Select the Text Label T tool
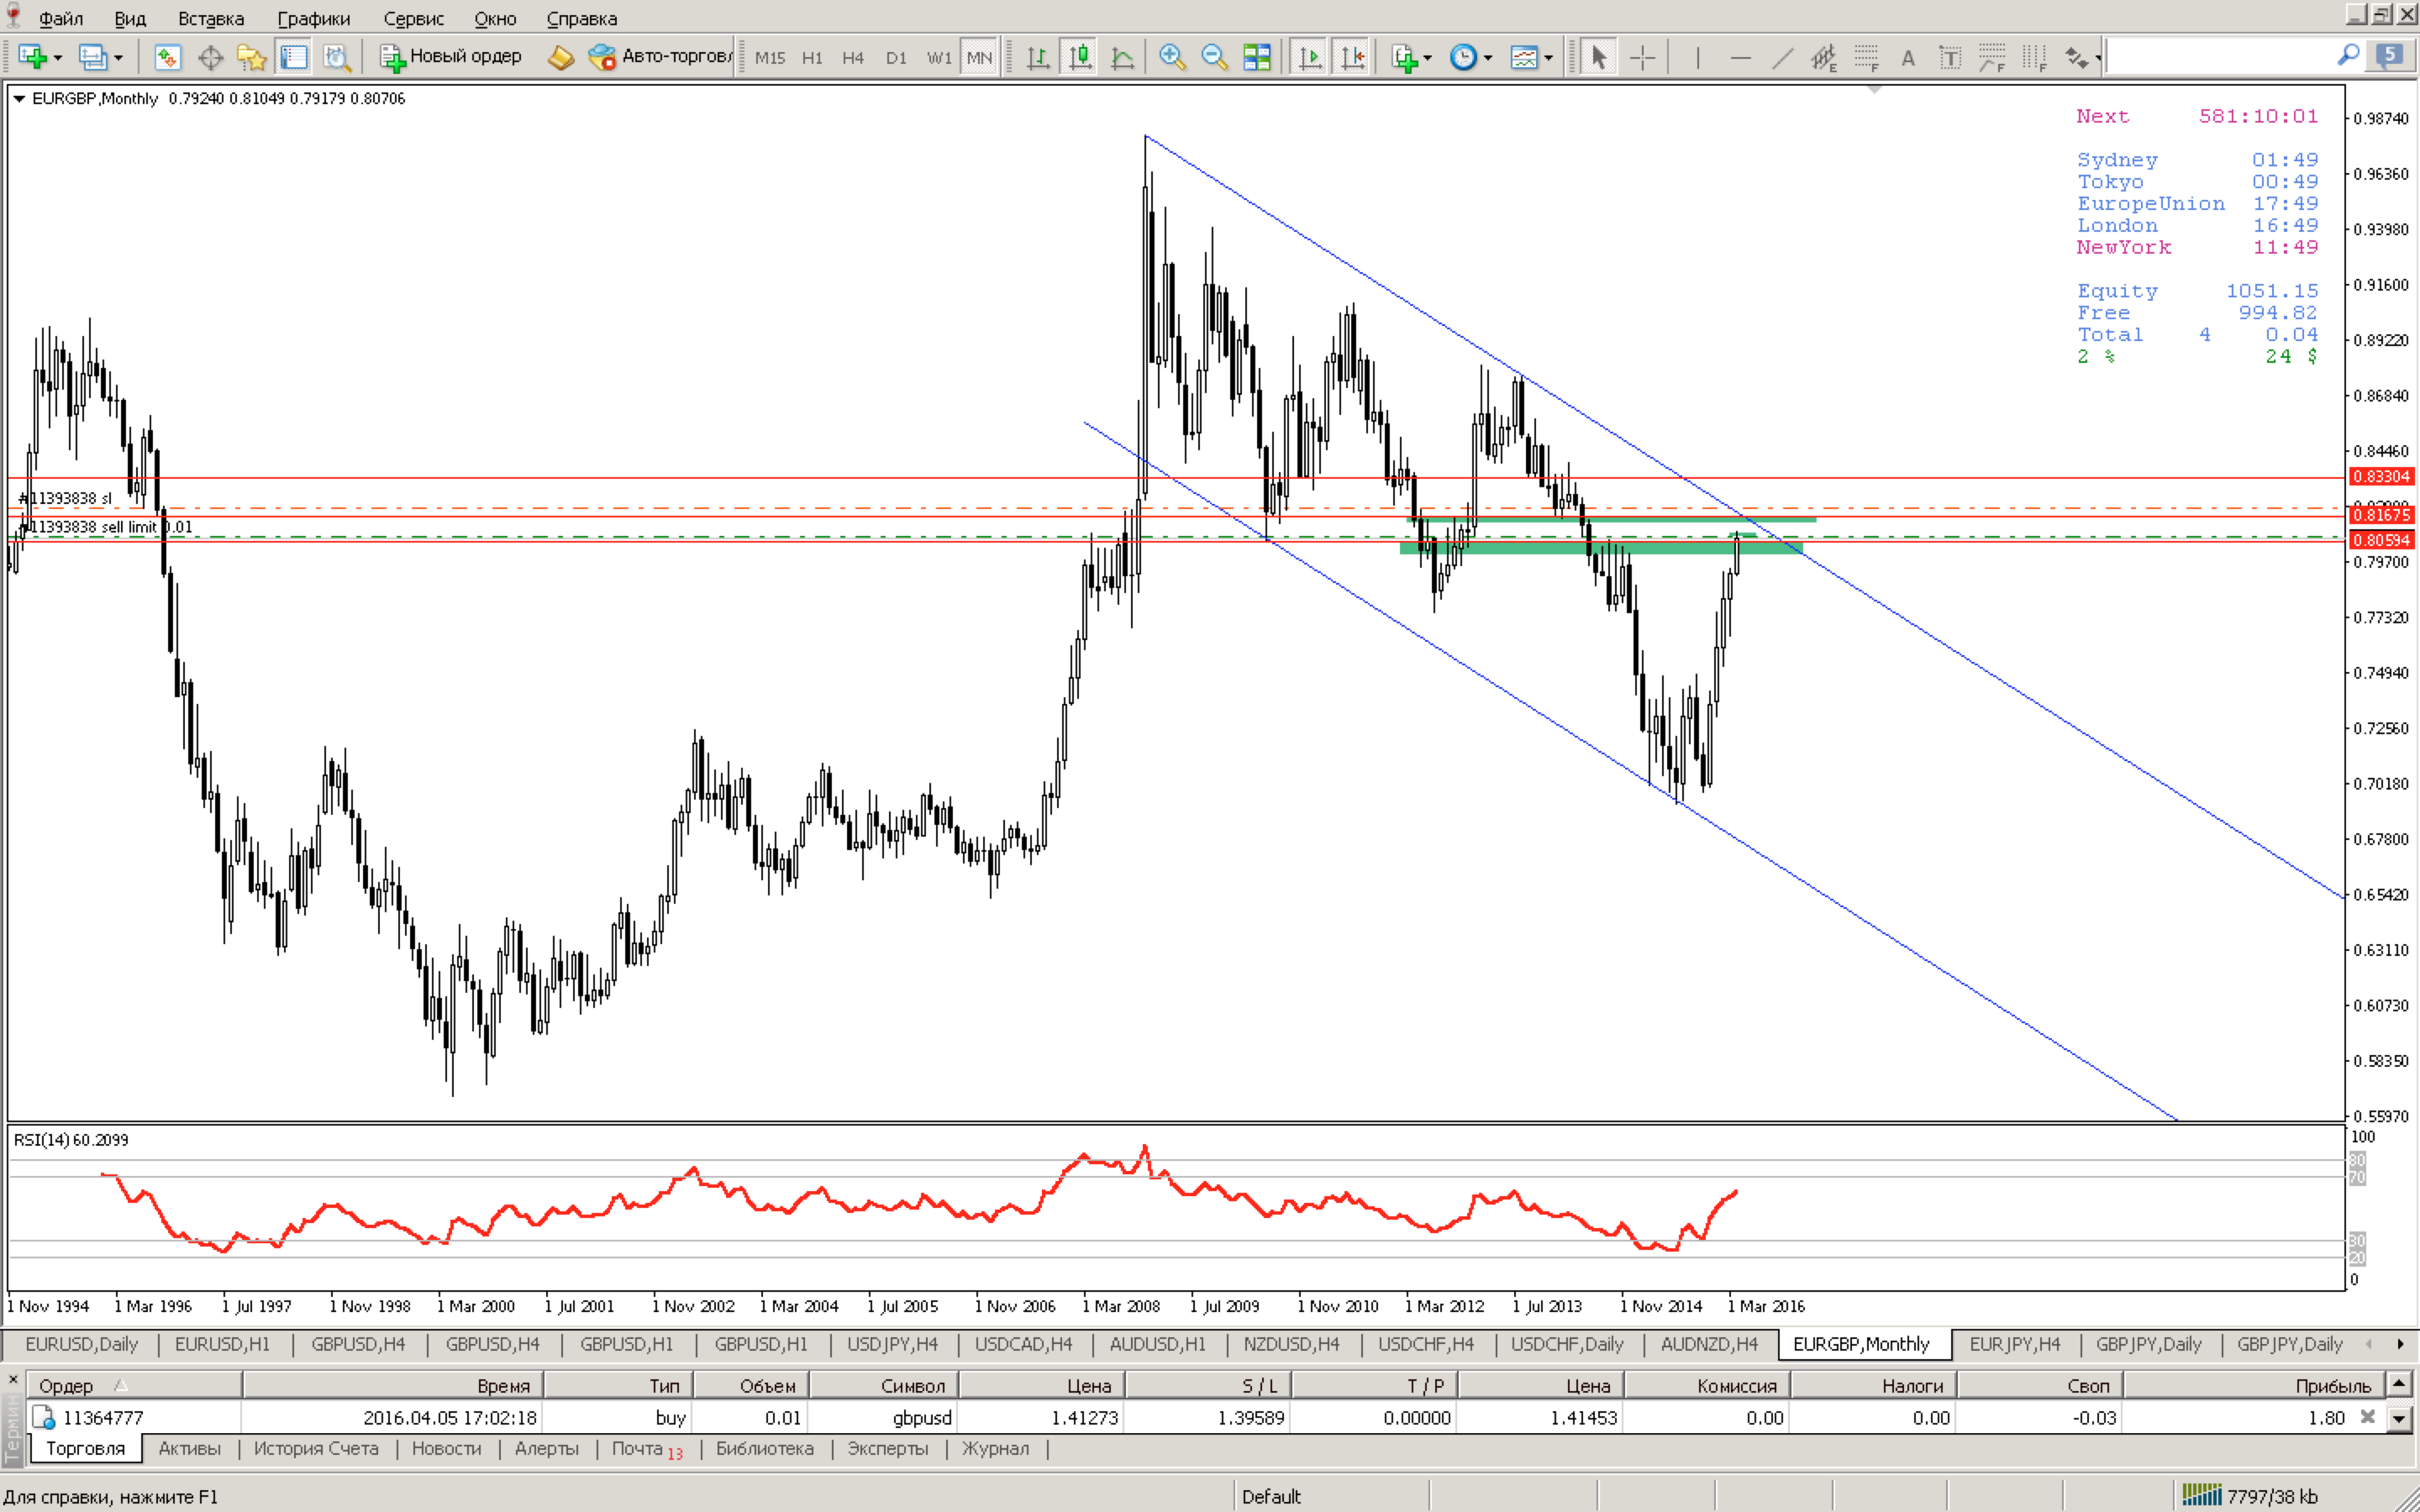2420x1512 pixels. [x=1950, y=57]
